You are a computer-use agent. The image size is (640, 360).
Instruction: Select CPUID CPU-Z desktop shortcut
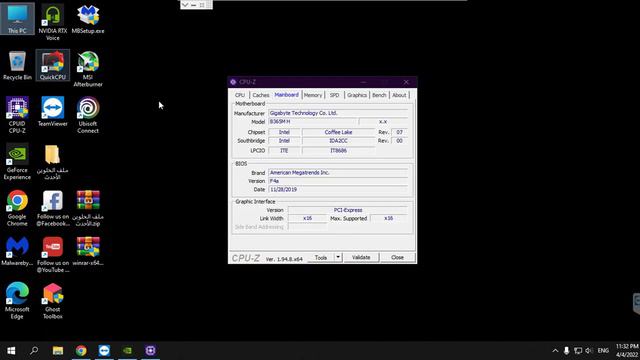[x=17, y=115]
